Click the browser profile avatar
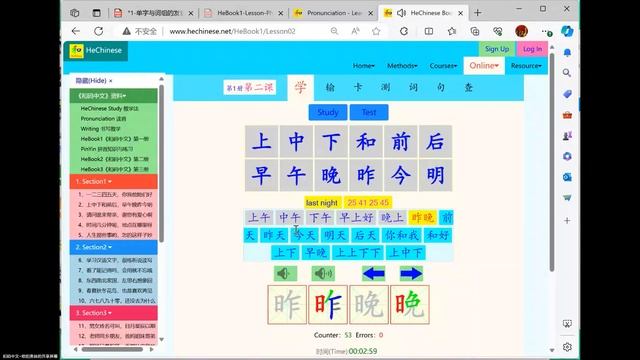Viewport: 640px width, 360px height. [521, 31]
